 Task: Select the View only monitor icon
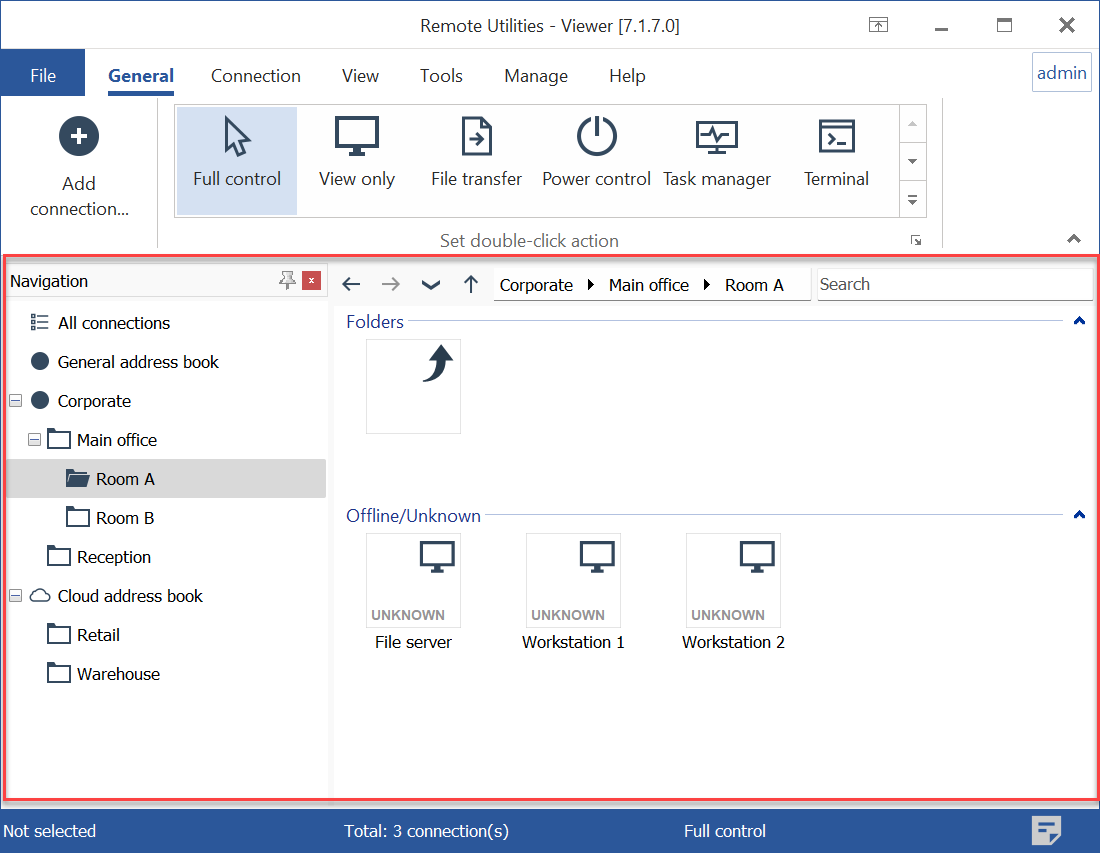[x=357, y=137]
